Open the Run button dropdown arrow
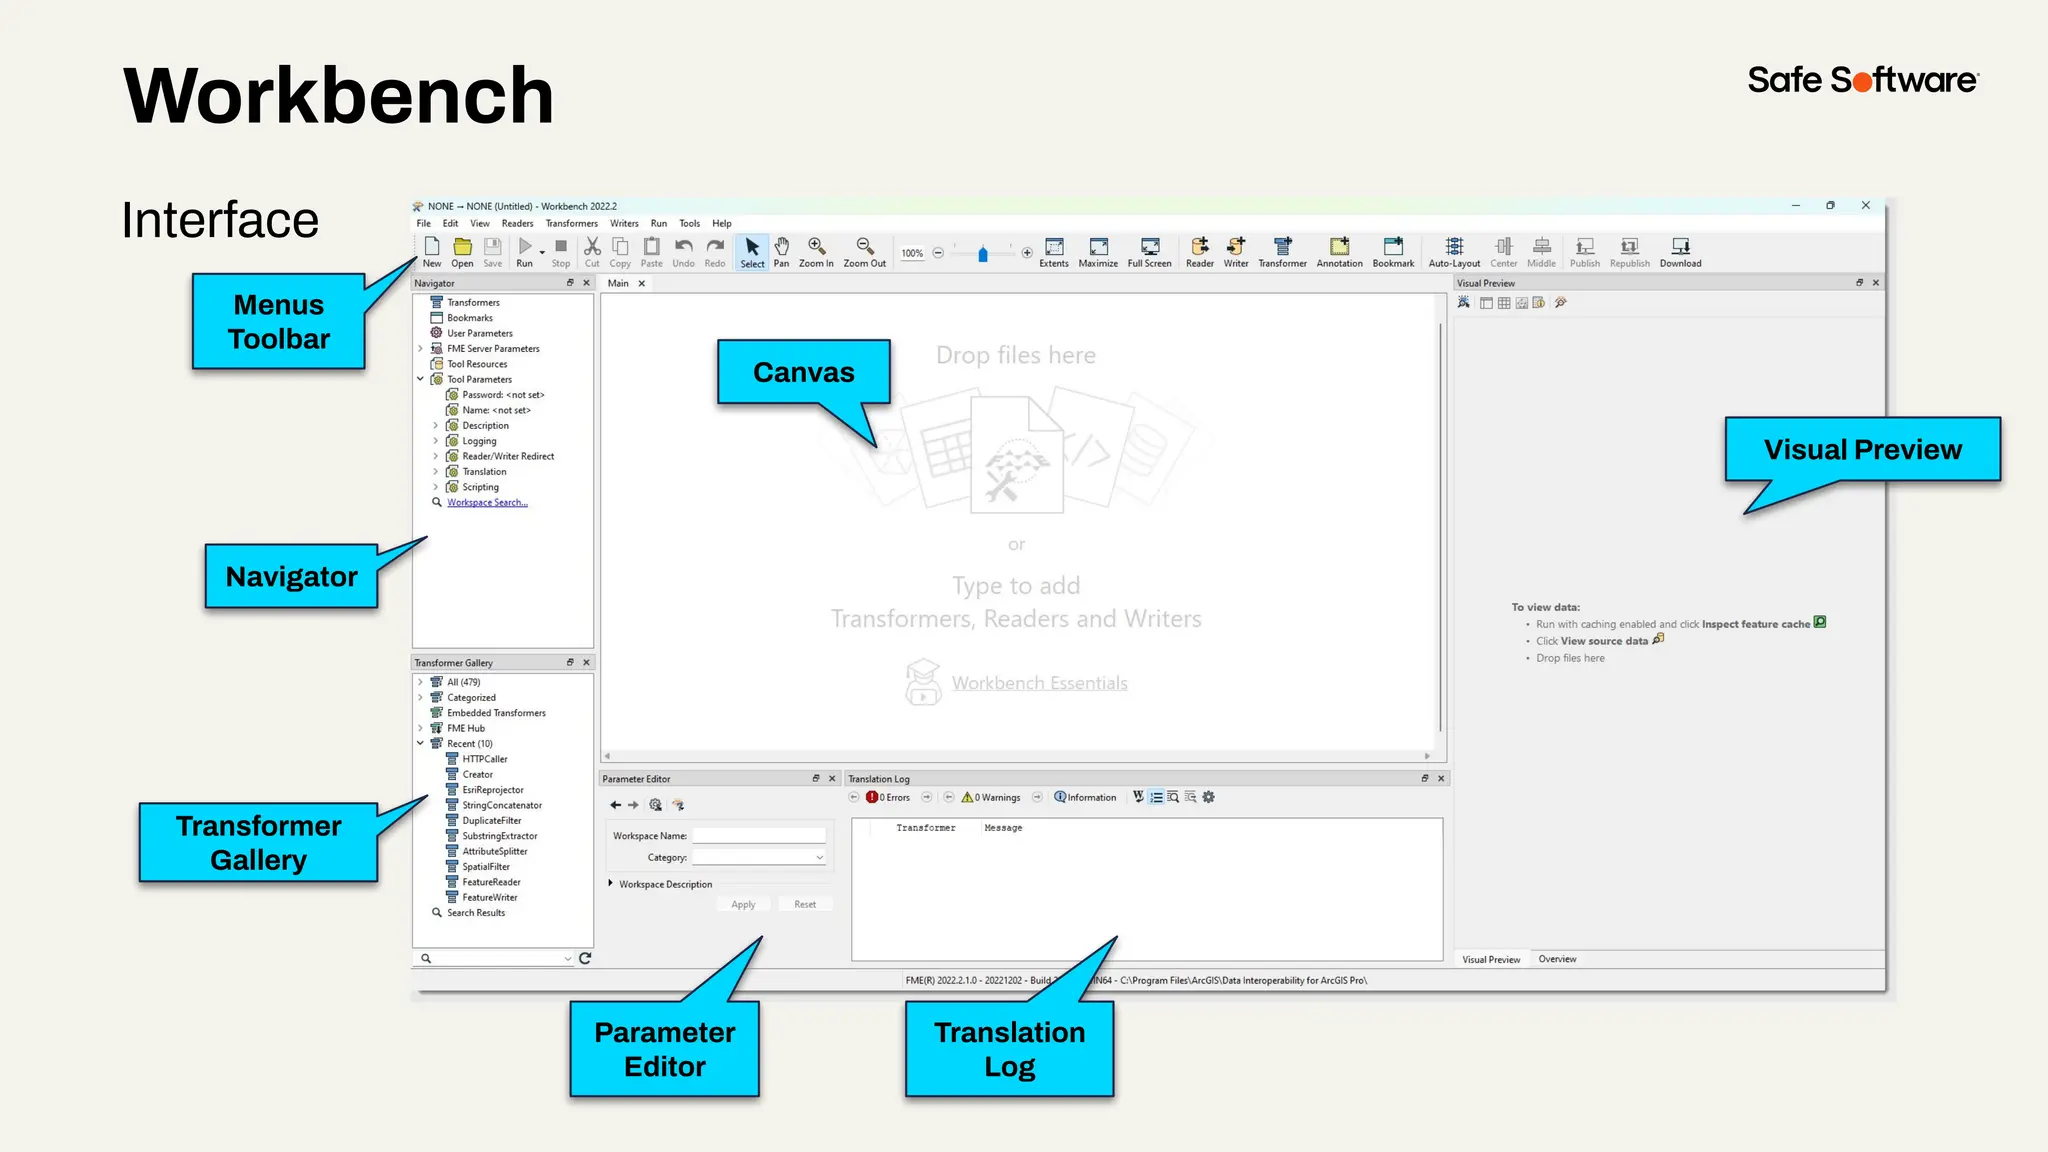This screenshot has height=1152, width=2048. pos(542,252)
